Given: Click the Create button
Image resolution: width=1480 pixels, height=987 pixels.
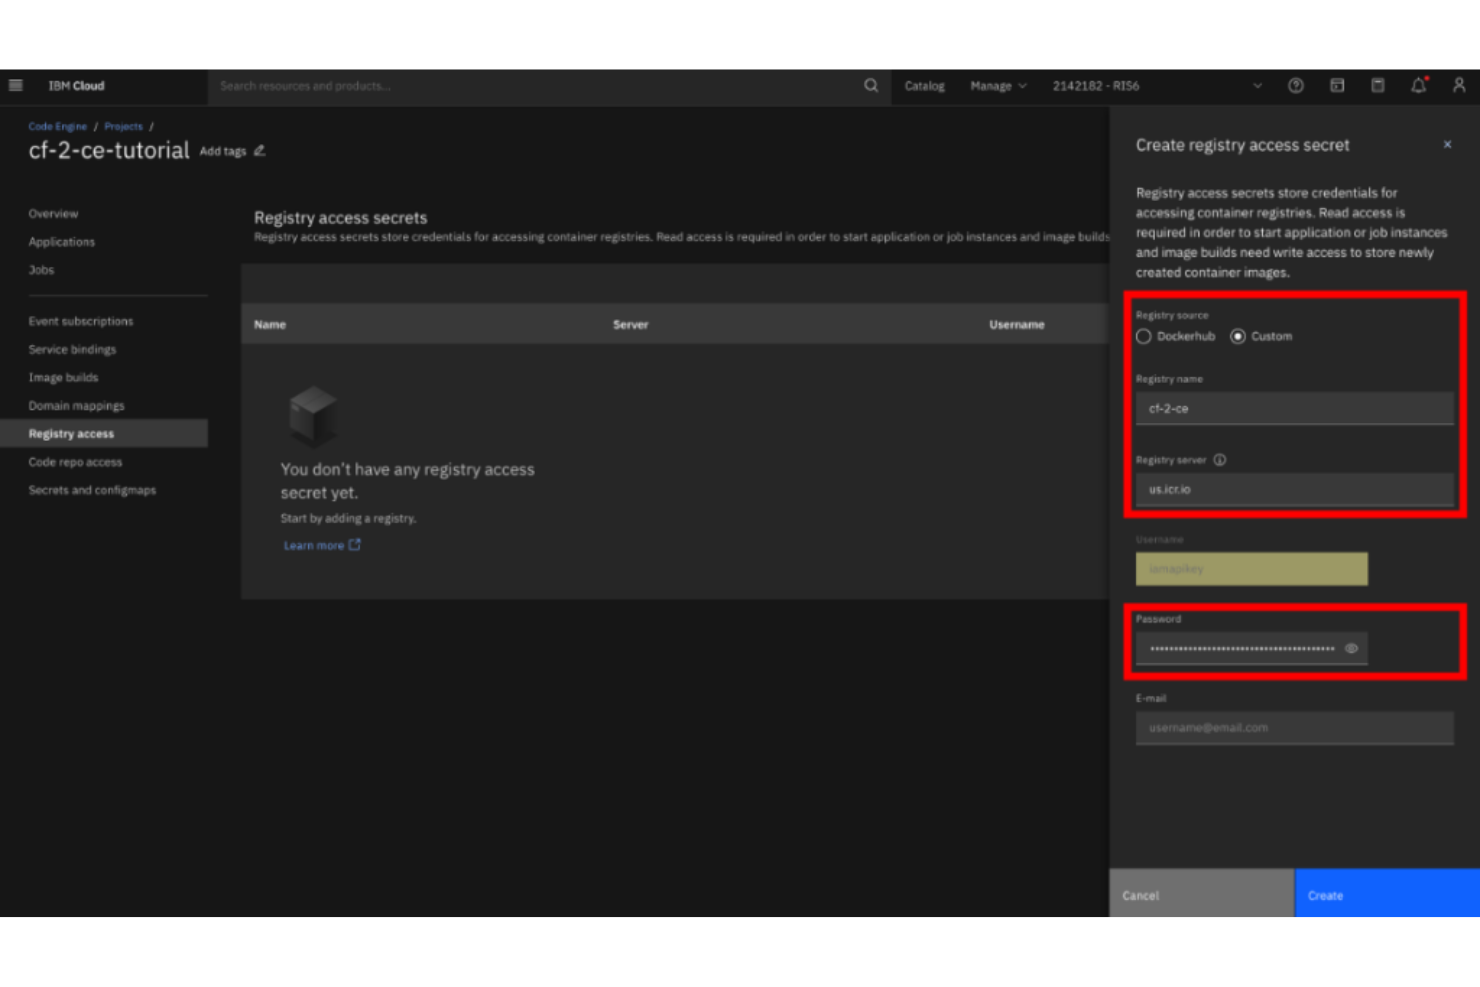Looking at the screenshot, I should pos(1325,894).
